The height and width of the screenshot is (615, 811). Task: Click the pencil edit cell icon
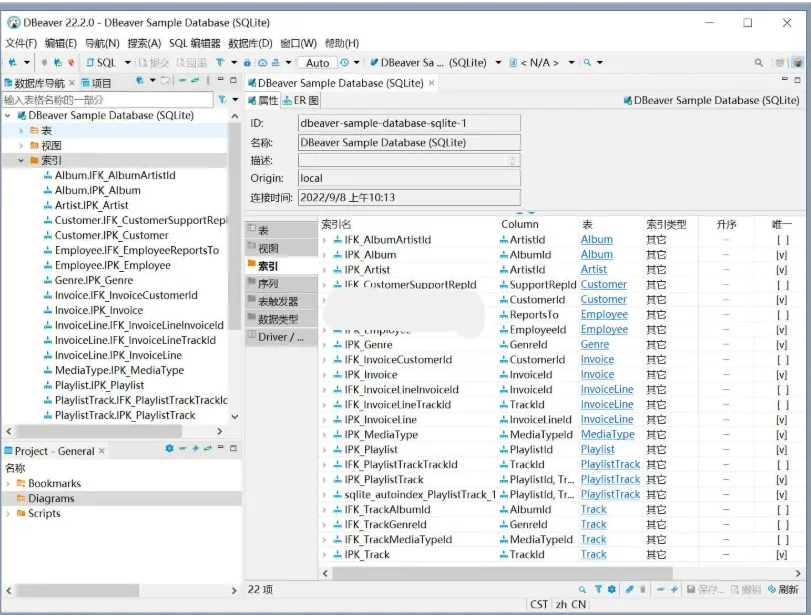click(632, 590)
